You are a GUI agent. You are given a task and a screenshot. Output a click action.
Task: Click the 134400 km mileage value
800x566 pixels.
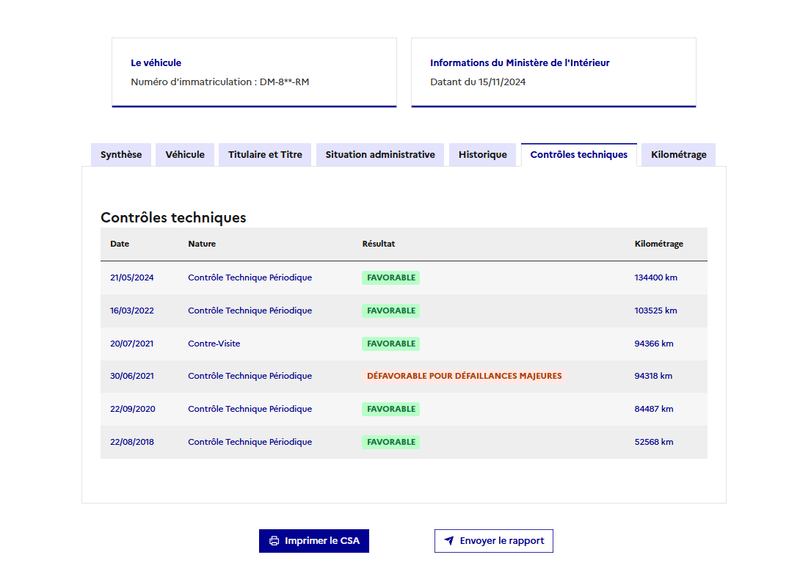(x=656, y=278)
